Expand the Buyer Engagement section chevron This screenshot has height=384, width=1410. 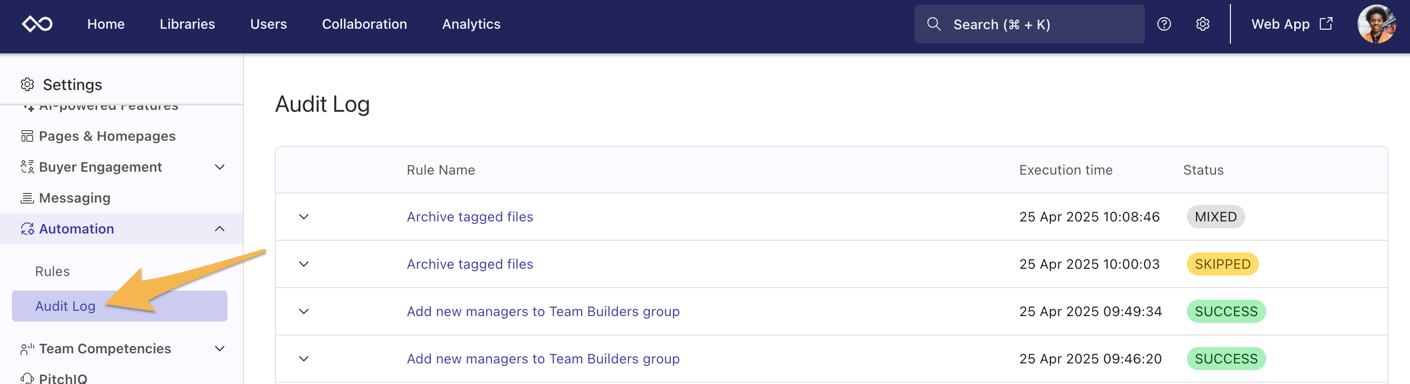click(220, 167)
